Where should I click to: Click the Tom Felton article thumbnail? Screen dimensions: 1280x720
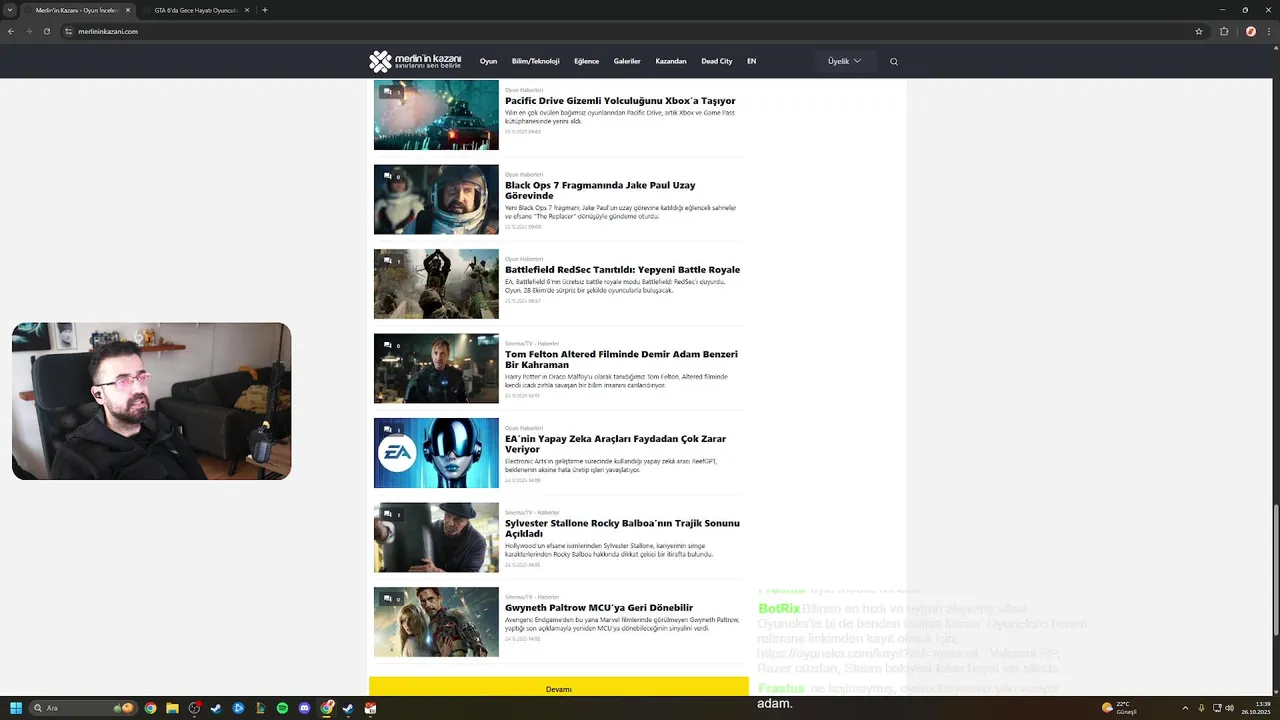pos(436,368)
